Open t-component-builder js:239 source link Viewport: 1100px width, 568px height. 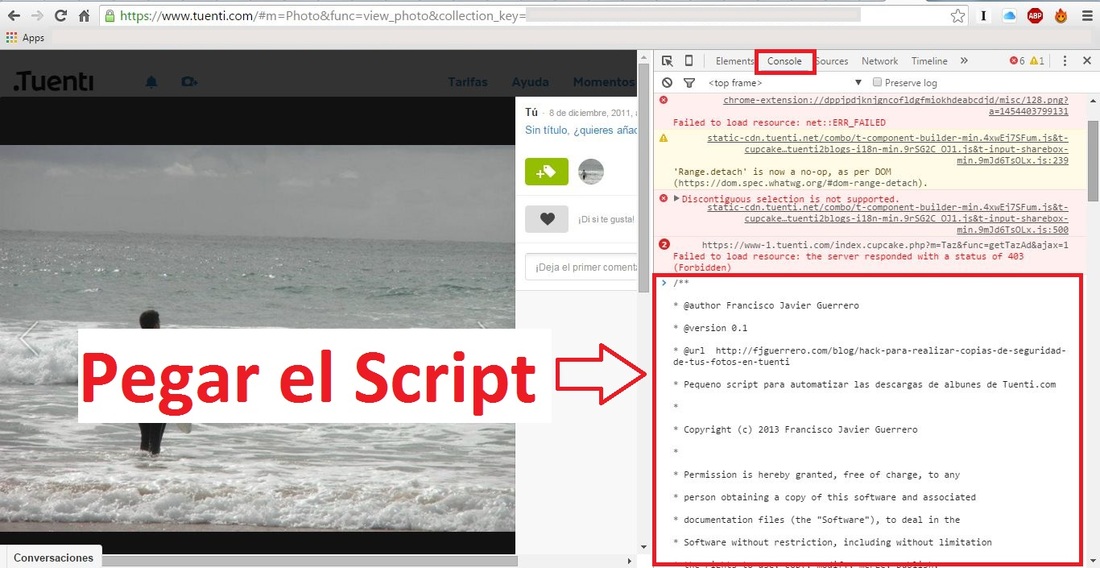888,149
